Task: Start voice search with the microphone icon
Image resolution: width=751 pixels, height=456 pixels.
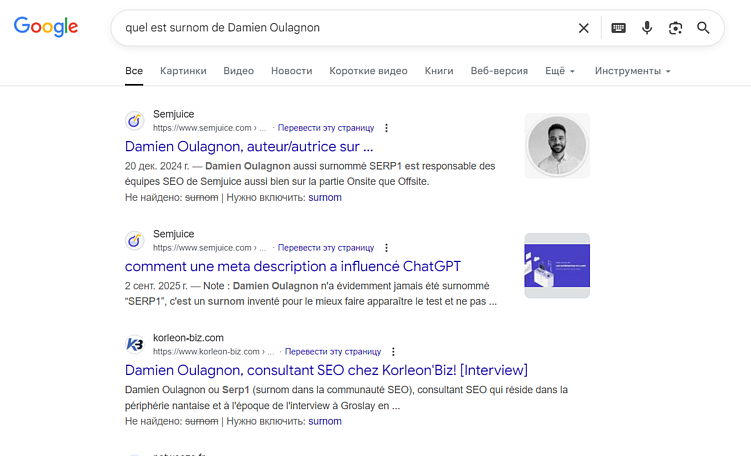Action: (x=647, y=28)
